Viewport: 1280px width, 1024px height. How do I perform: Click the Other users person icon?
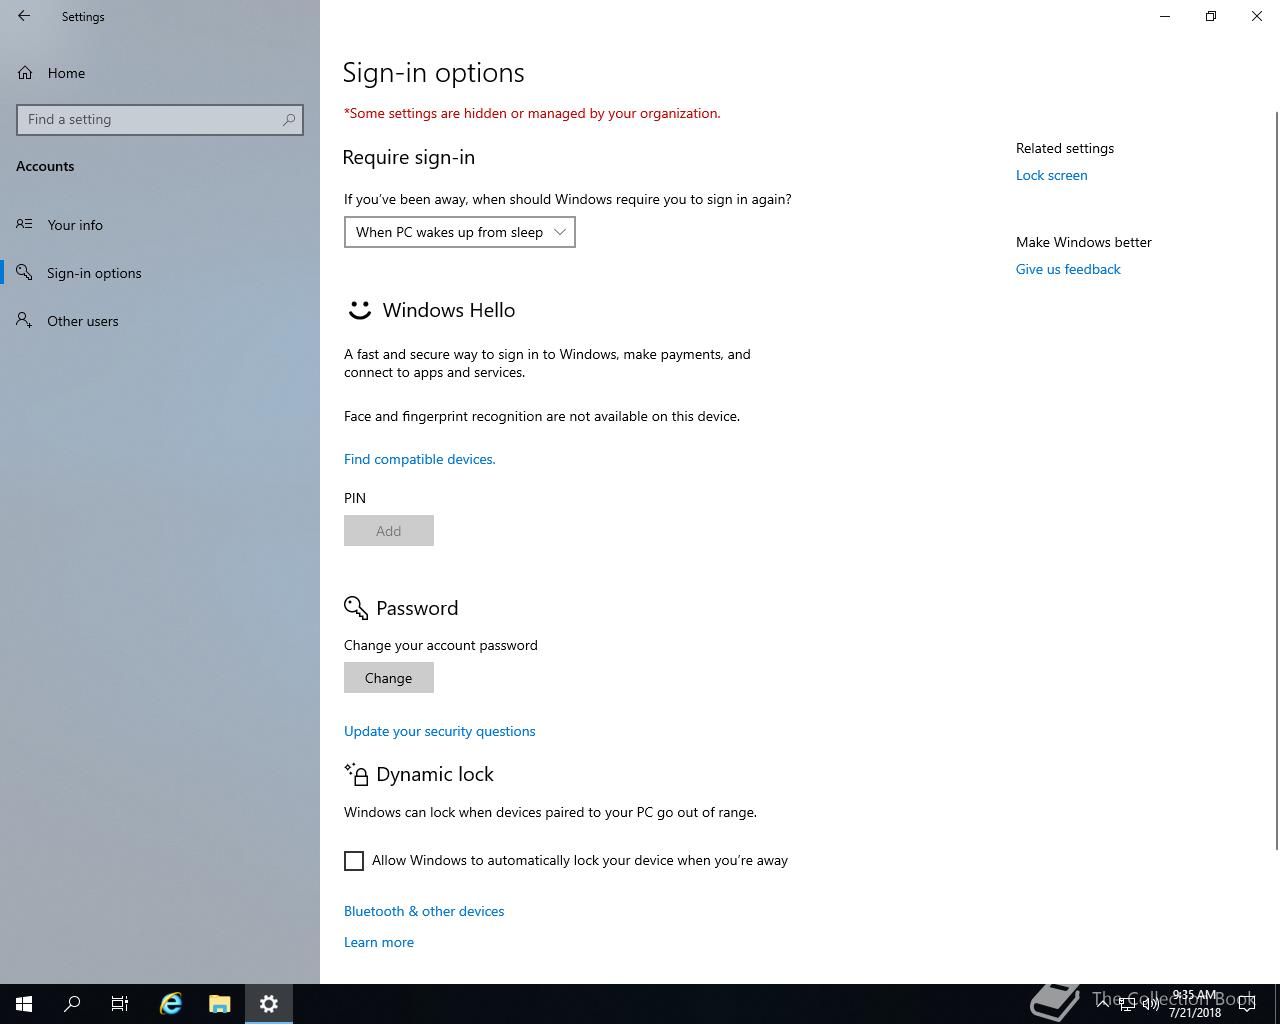24,321
